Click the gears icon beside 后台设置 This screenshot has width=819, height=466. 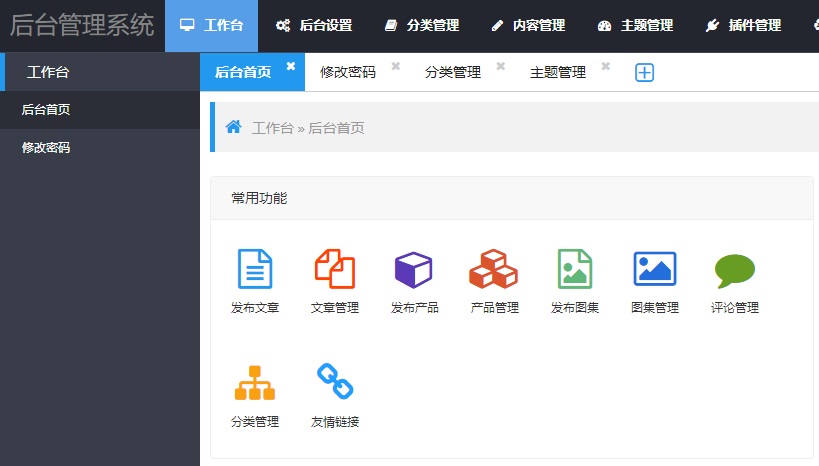tap(283, 25)
